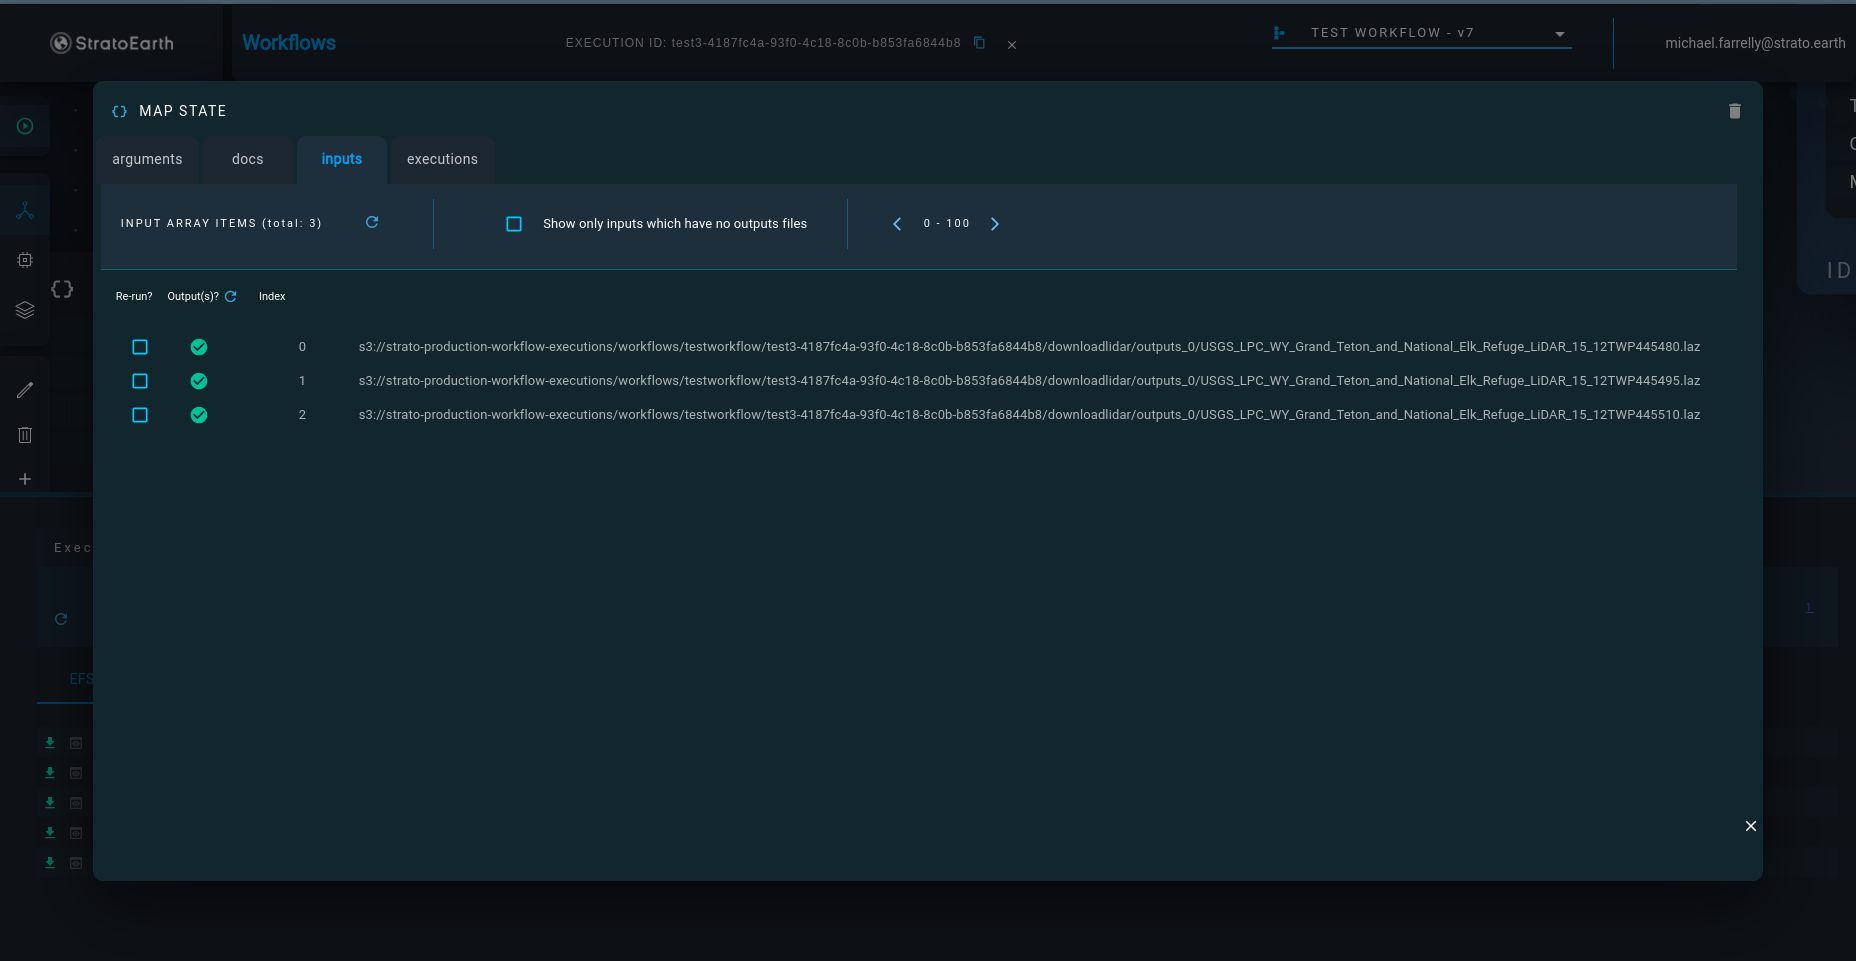The width and height of the screenshot is (1856, 961).
Task: Select the edit pencil icon in sidebar
Action: click(25, 390)
